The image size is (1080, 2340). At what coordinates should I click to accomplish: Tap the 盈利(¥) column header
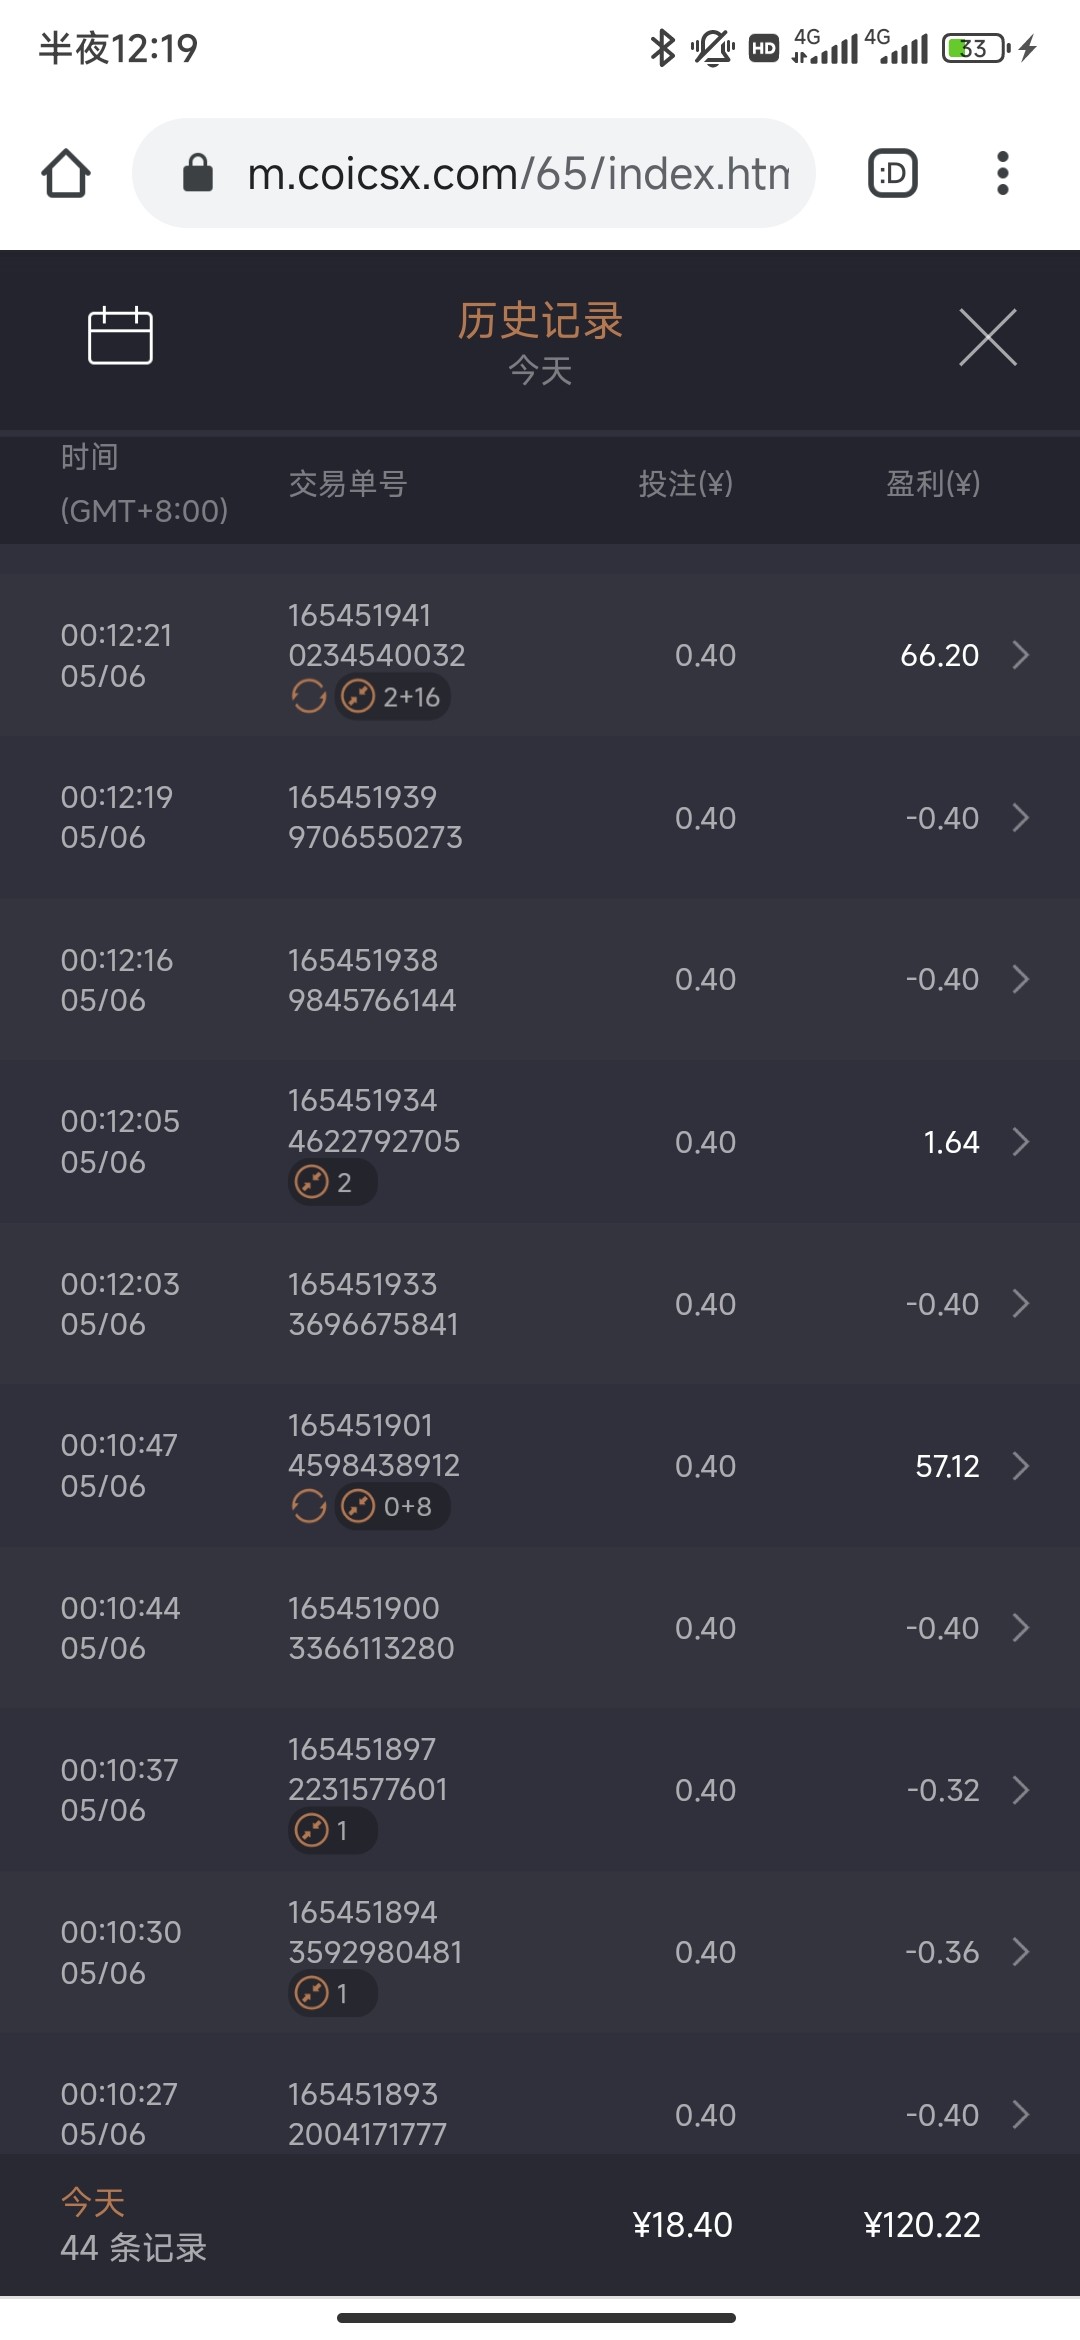click(932, 484)
